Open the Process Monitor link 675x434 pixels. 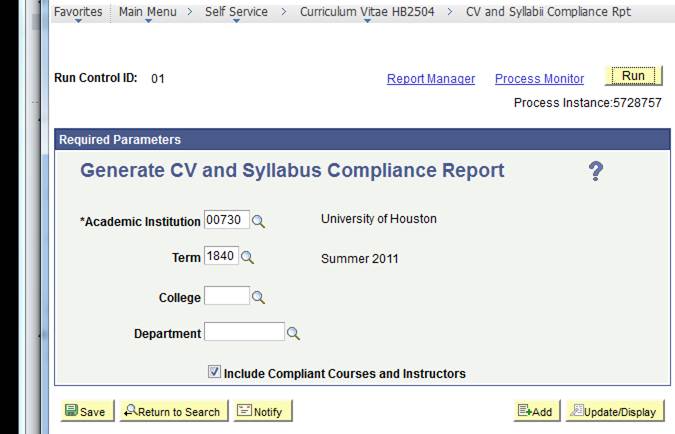tap(539, 79)
